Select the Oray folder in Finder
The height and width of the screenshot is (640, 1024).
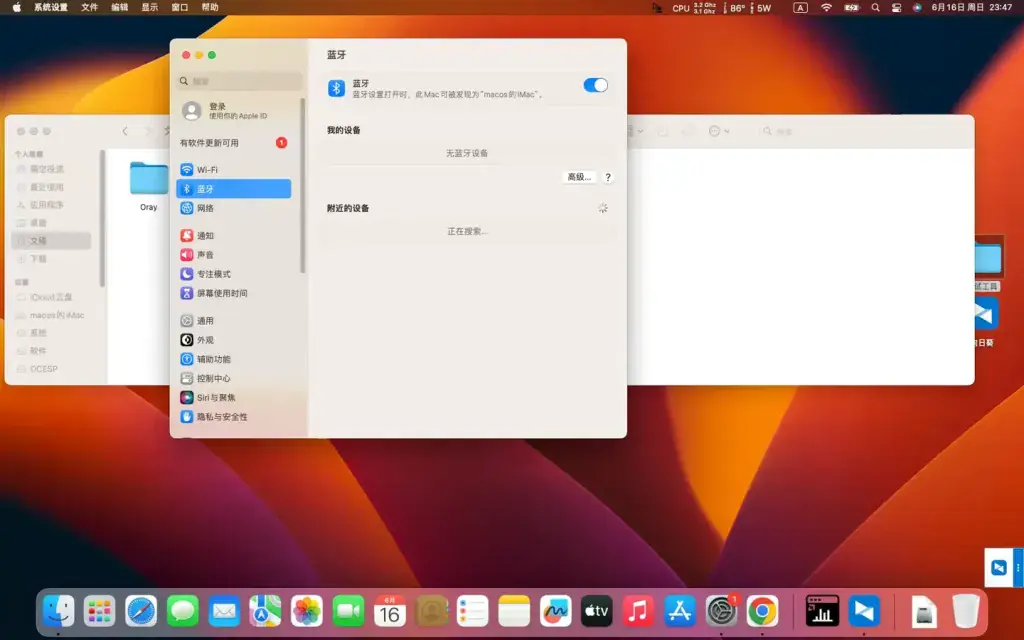[x=148, y=185]
